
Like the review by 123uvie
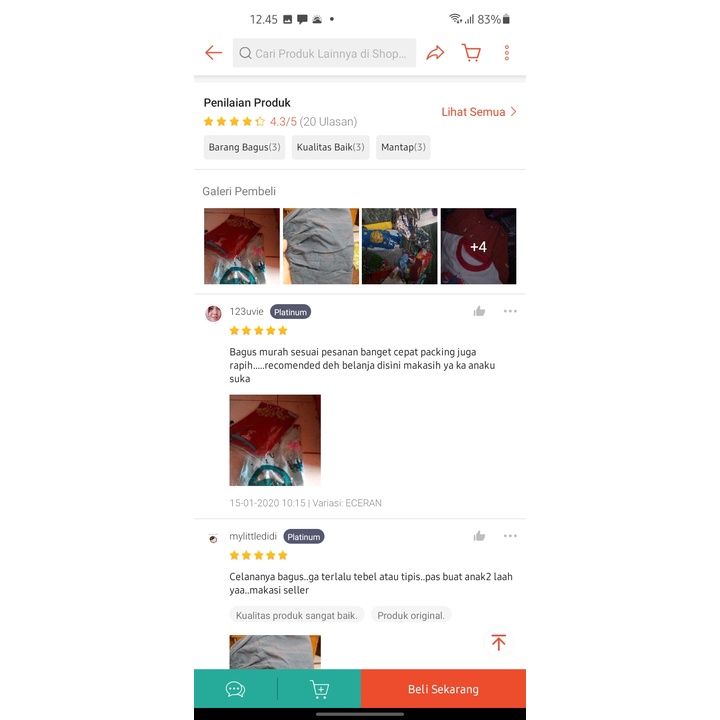pyautogui.click(x=479, y=311)
